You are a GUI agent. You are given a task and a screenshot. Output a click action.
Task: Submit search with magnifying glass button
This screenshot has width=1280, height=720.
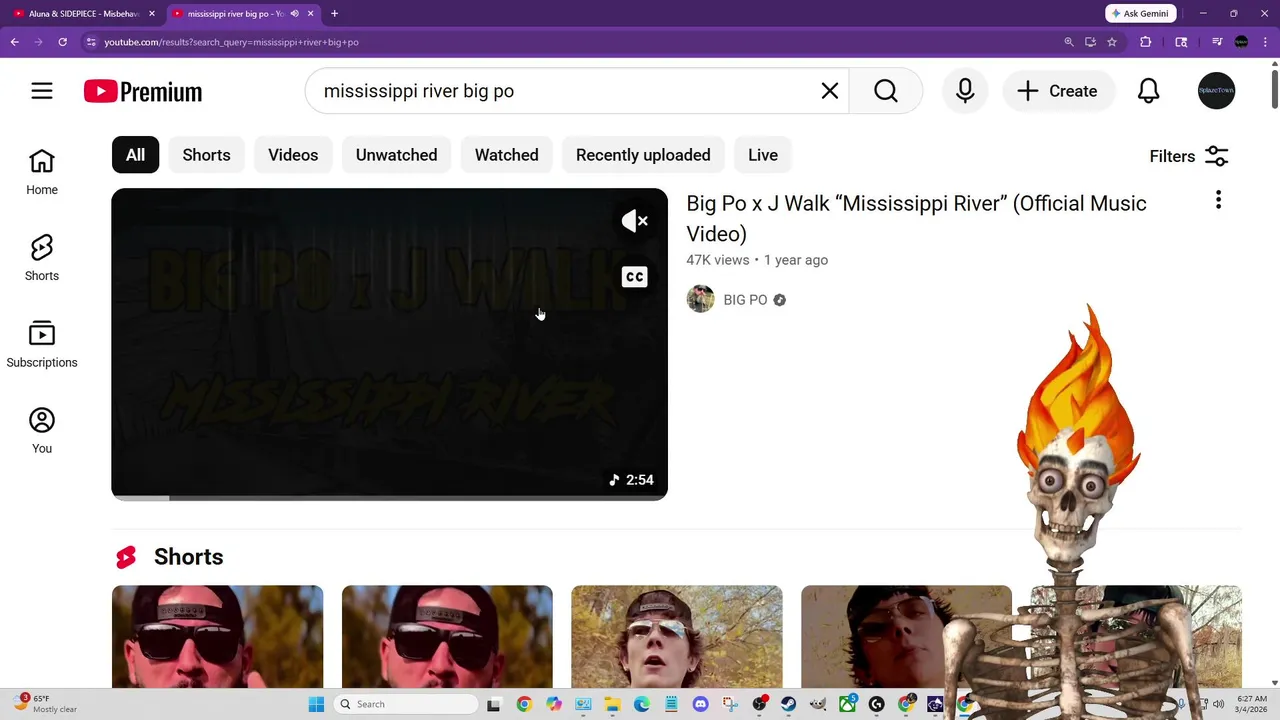click(x=886, y=91)
